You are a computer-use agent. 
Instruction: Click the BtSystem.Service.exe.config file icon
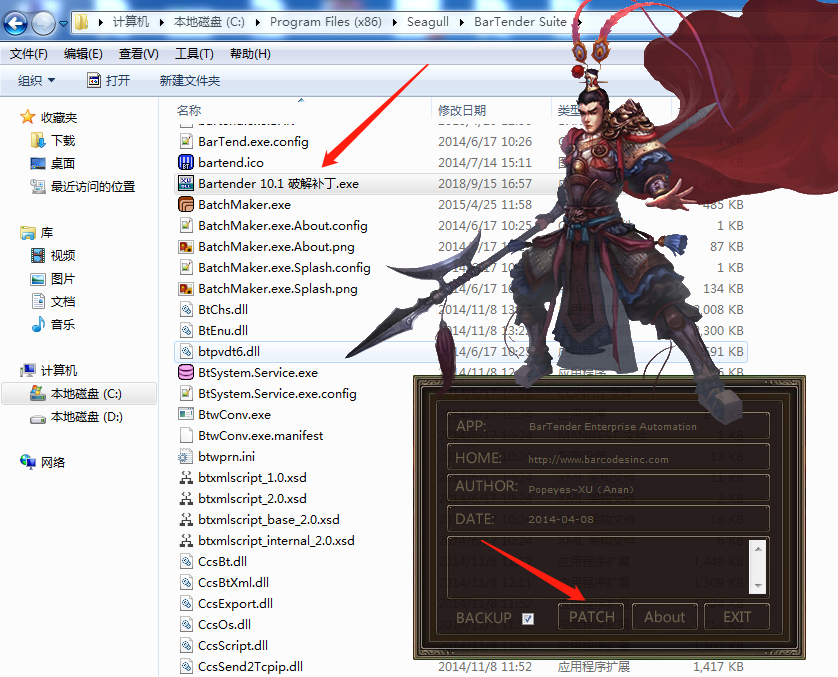185,393
